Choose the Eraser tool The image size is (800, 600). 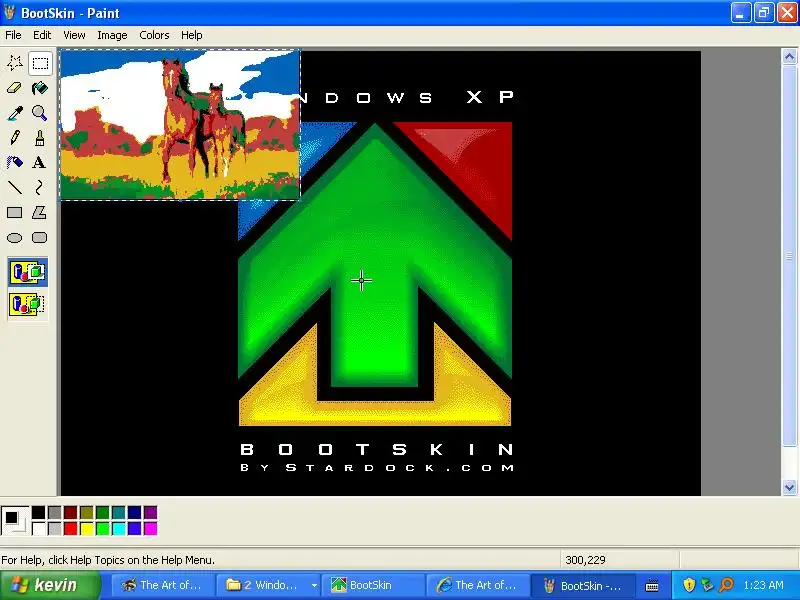[x=15, y=88]
